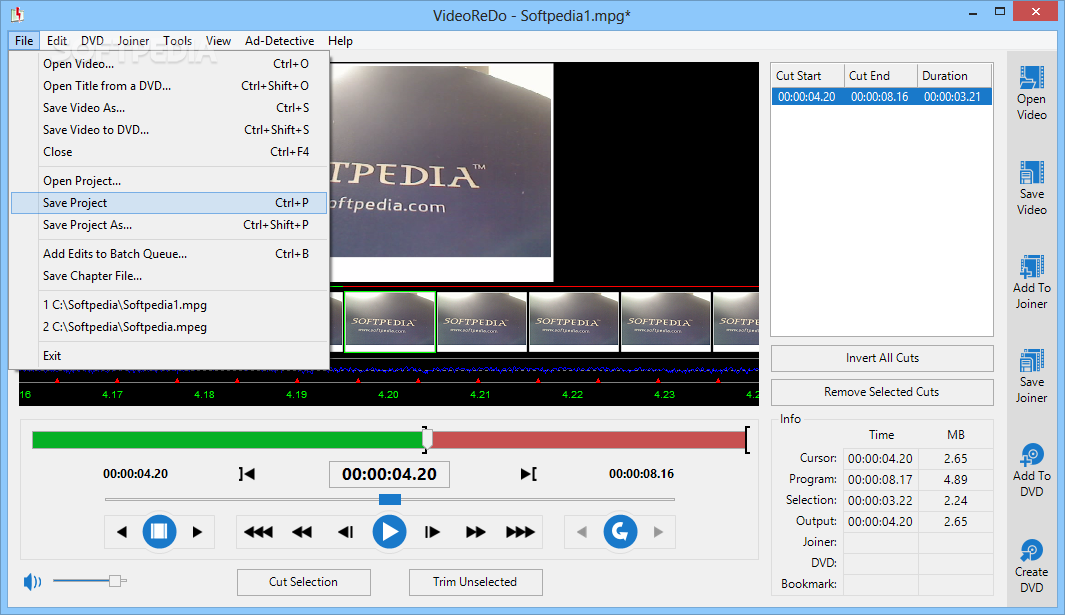The width and height of the screenshot is (1065, 615).
Task: Click the blue jog slider thumb
Action: [x=390, y=499]
